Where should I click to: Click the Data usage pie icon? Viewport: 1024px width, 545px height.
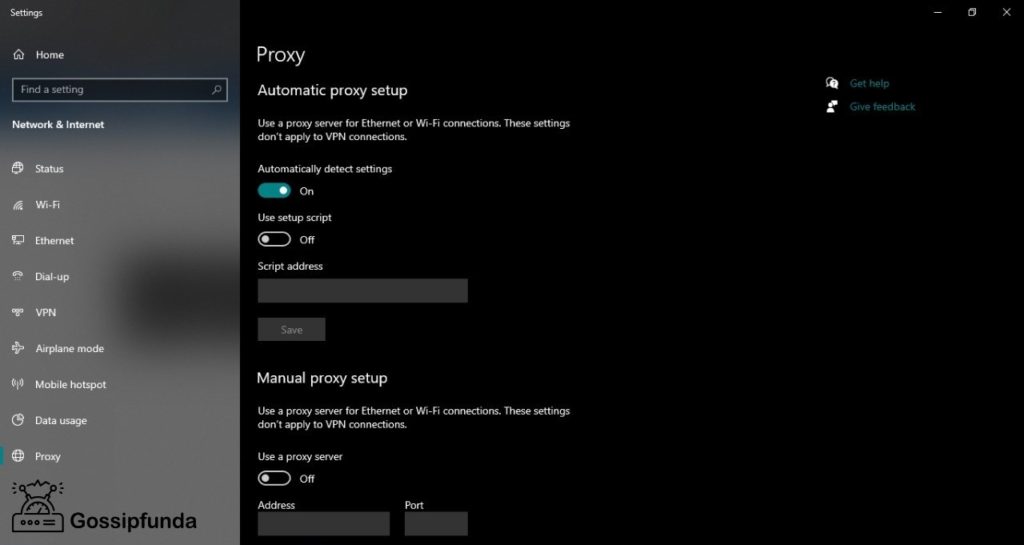(18, 420)
